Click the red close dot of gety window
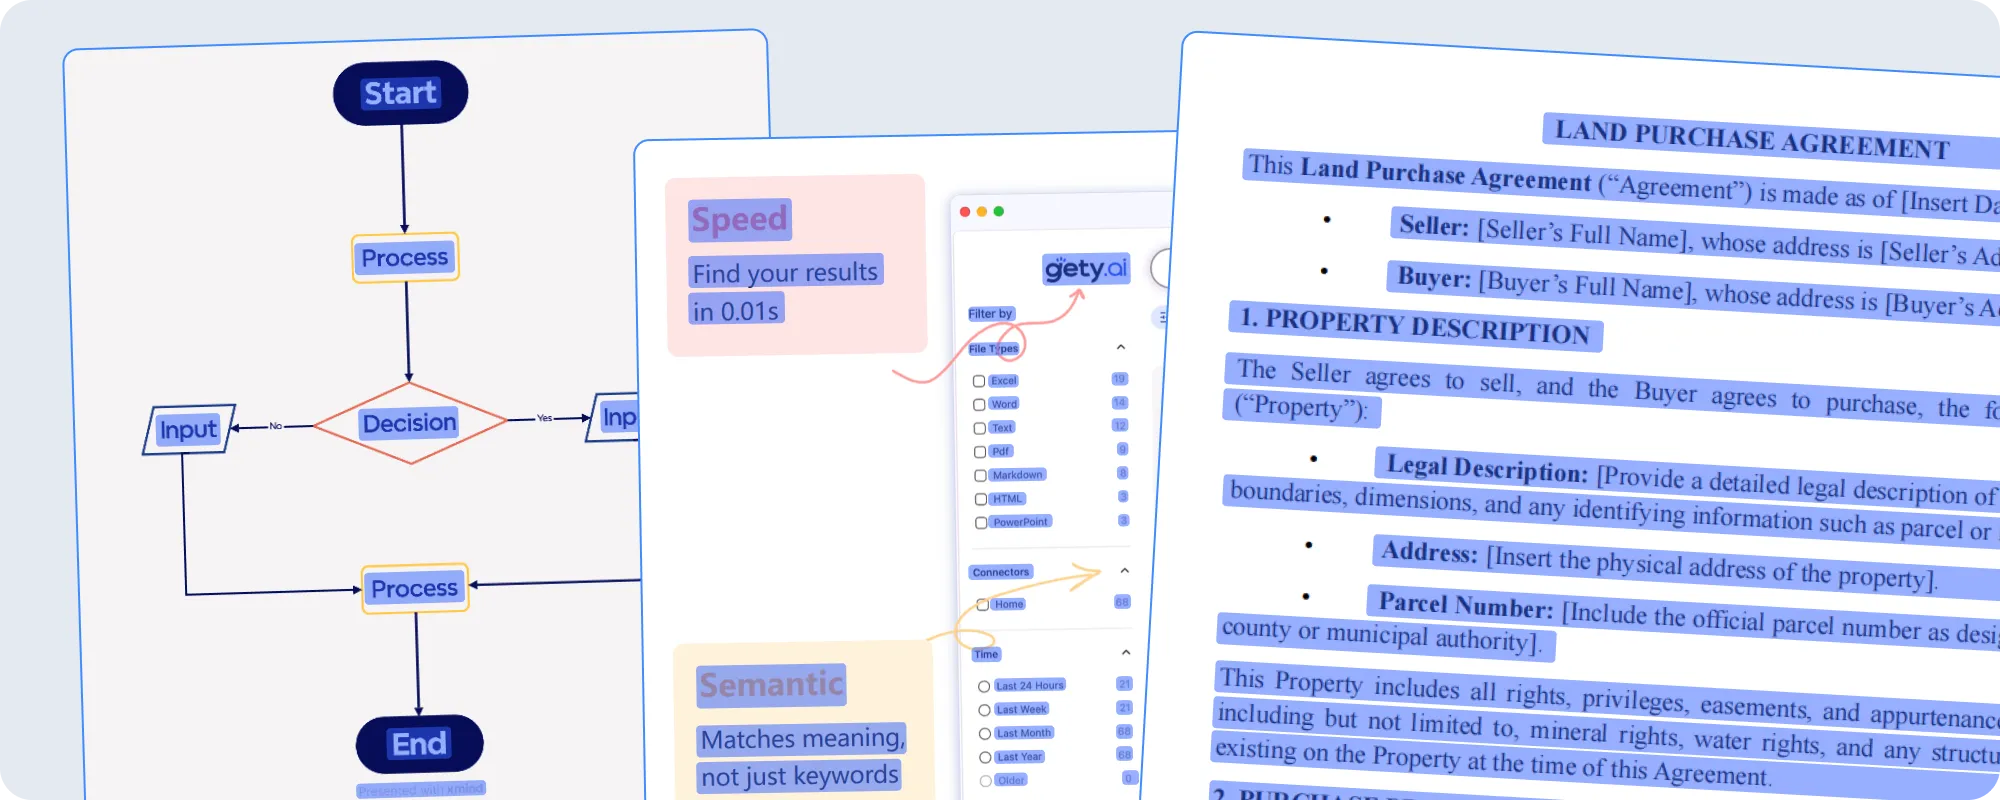 [965, 212]
